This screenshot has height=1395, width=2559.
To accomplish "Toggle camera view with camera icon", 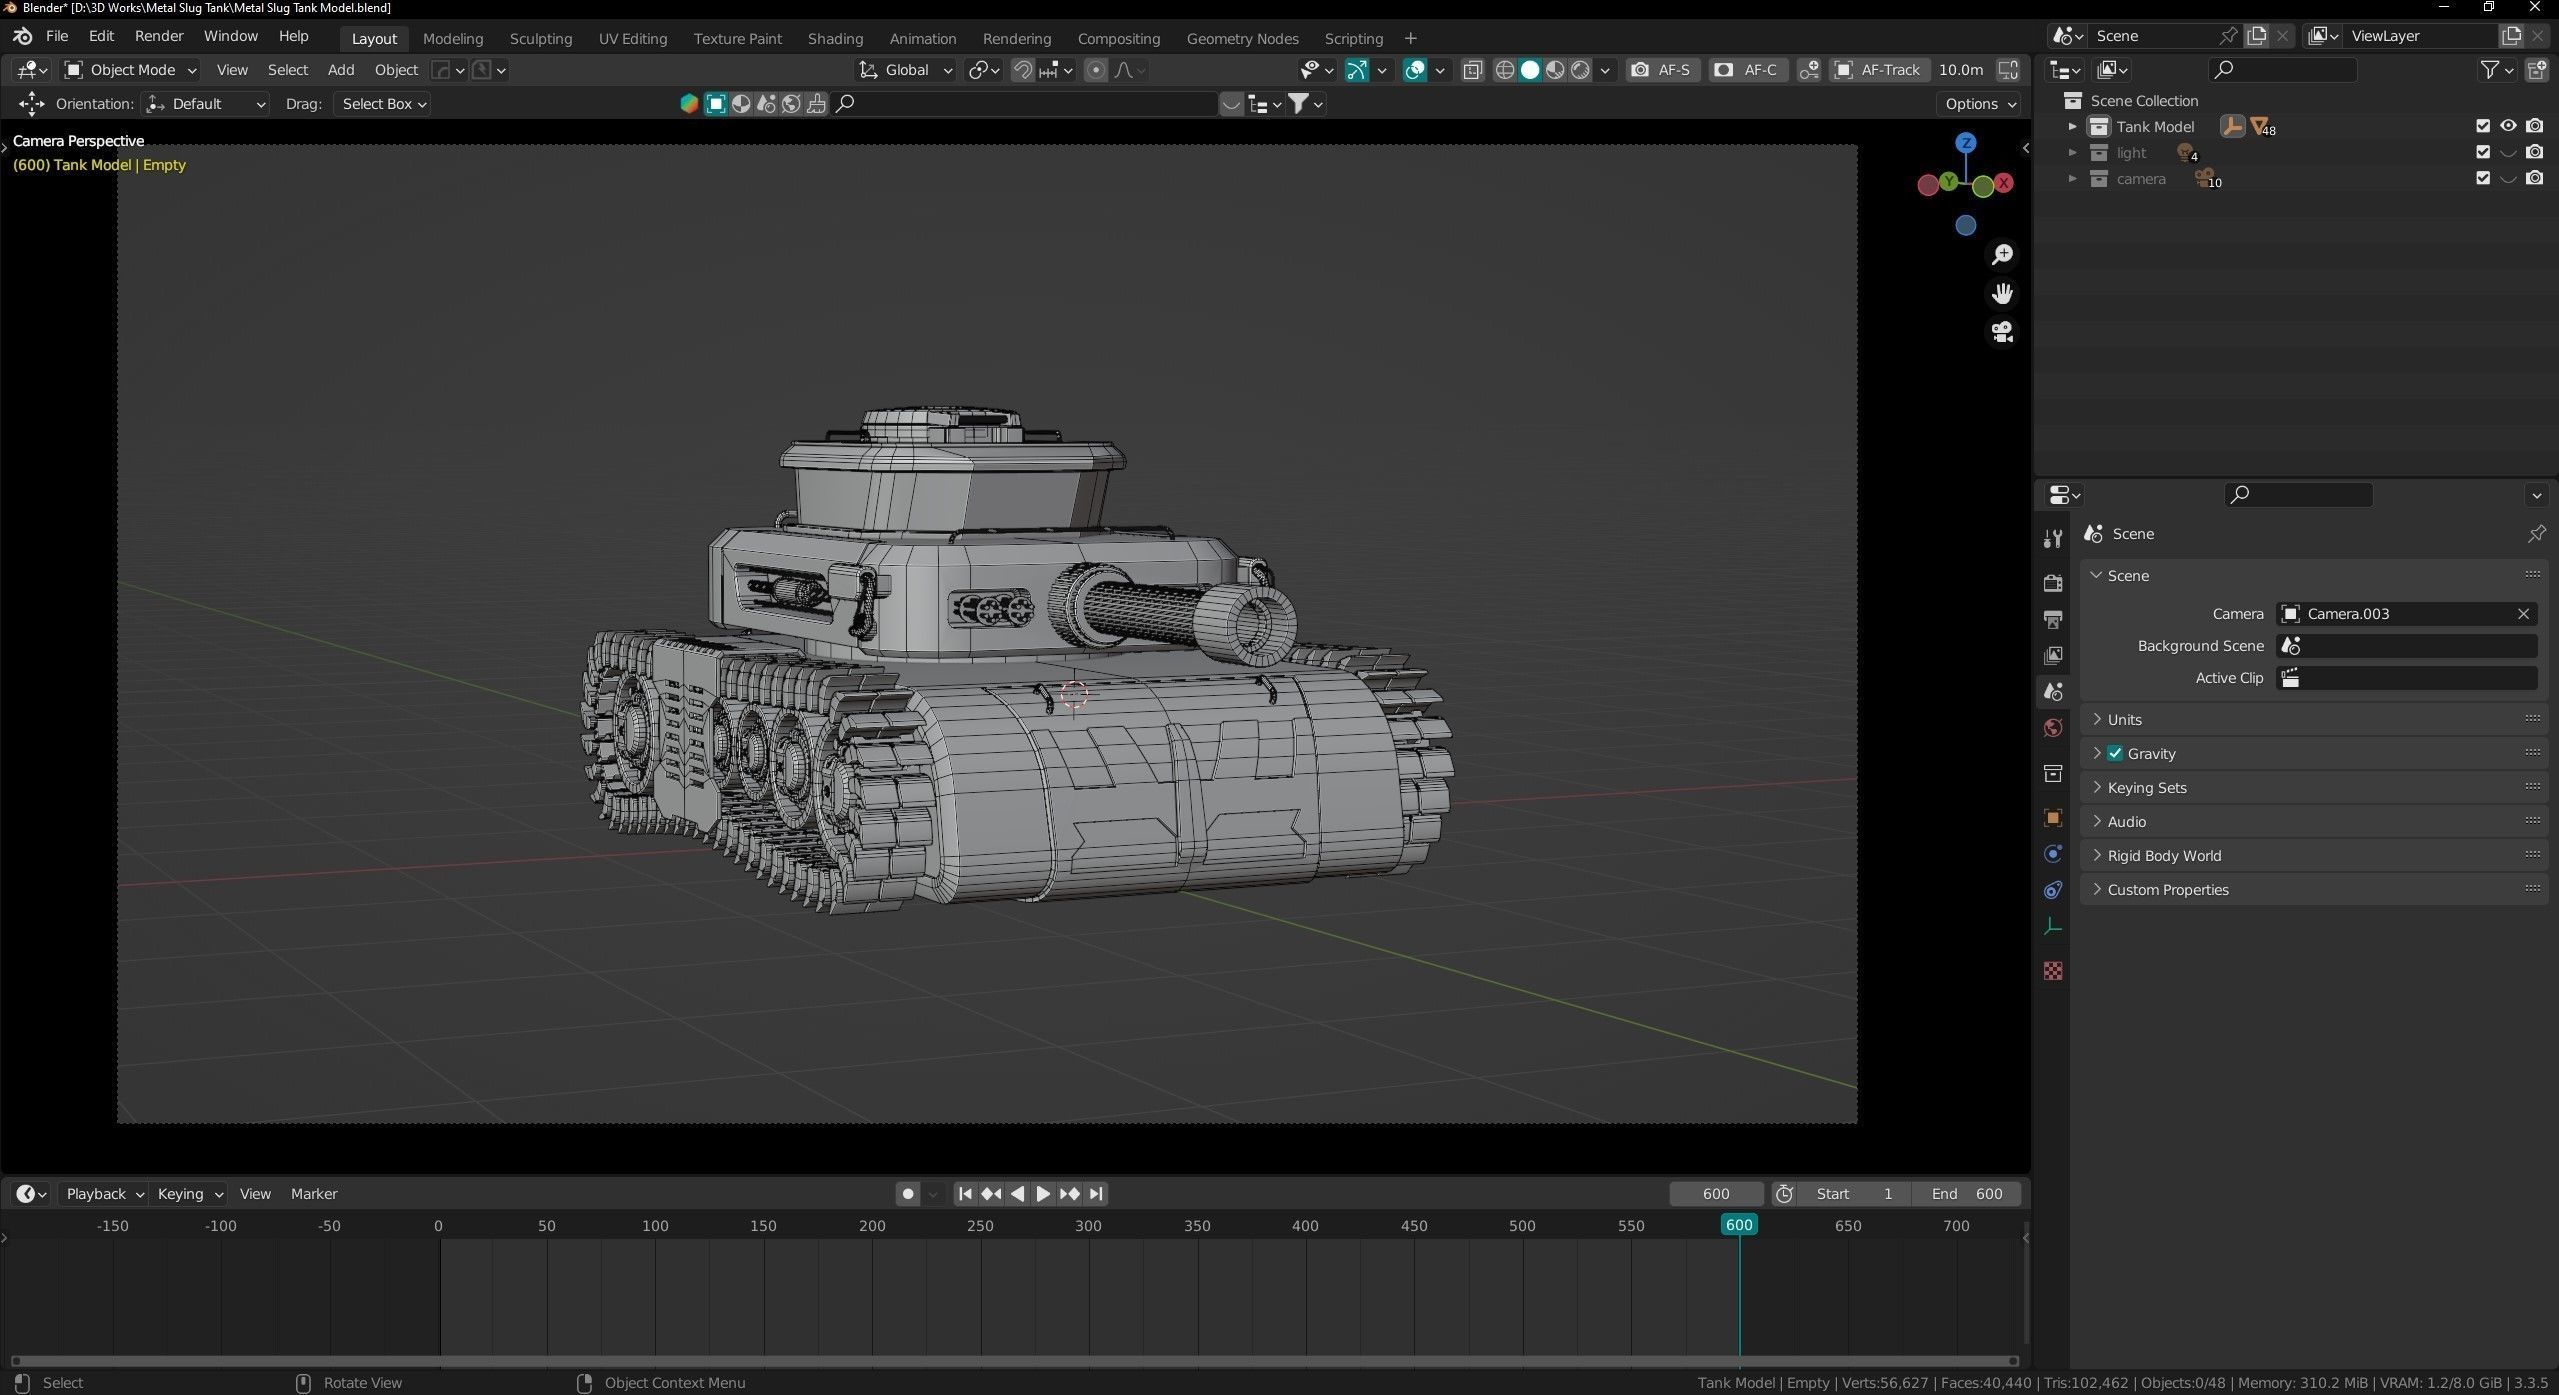I will (x=2002, y=332).
